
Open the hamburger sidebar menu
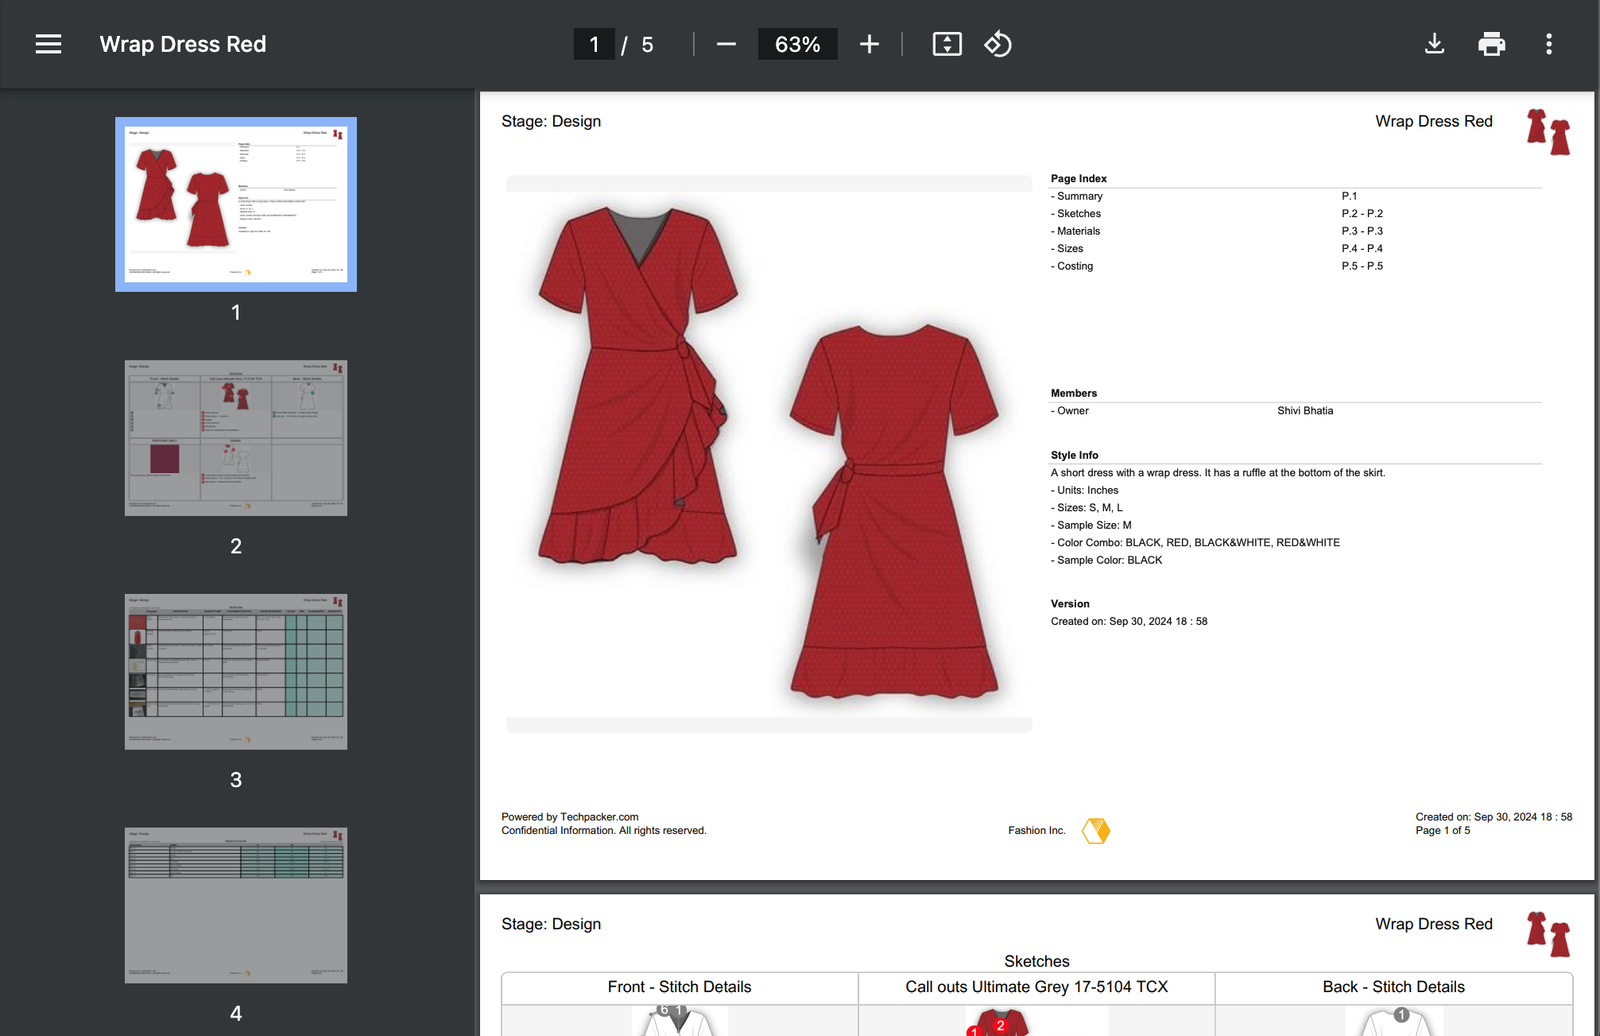pos(47,44)
